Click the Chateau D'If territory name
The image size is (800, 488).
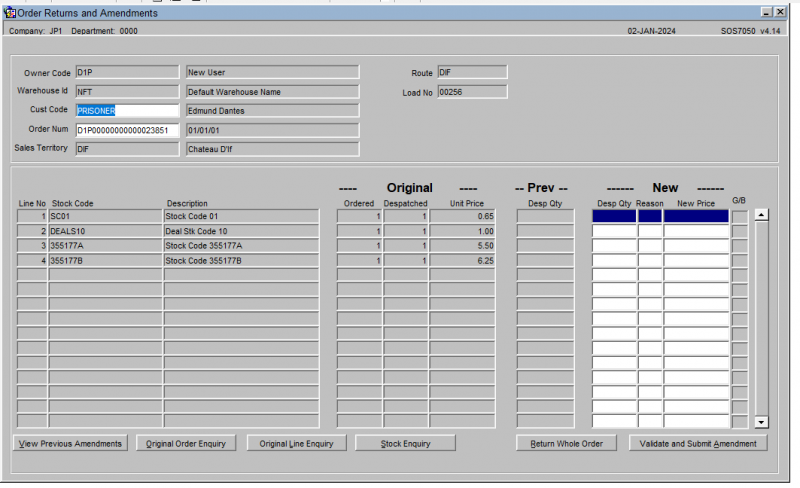click(x=272, y=149)
